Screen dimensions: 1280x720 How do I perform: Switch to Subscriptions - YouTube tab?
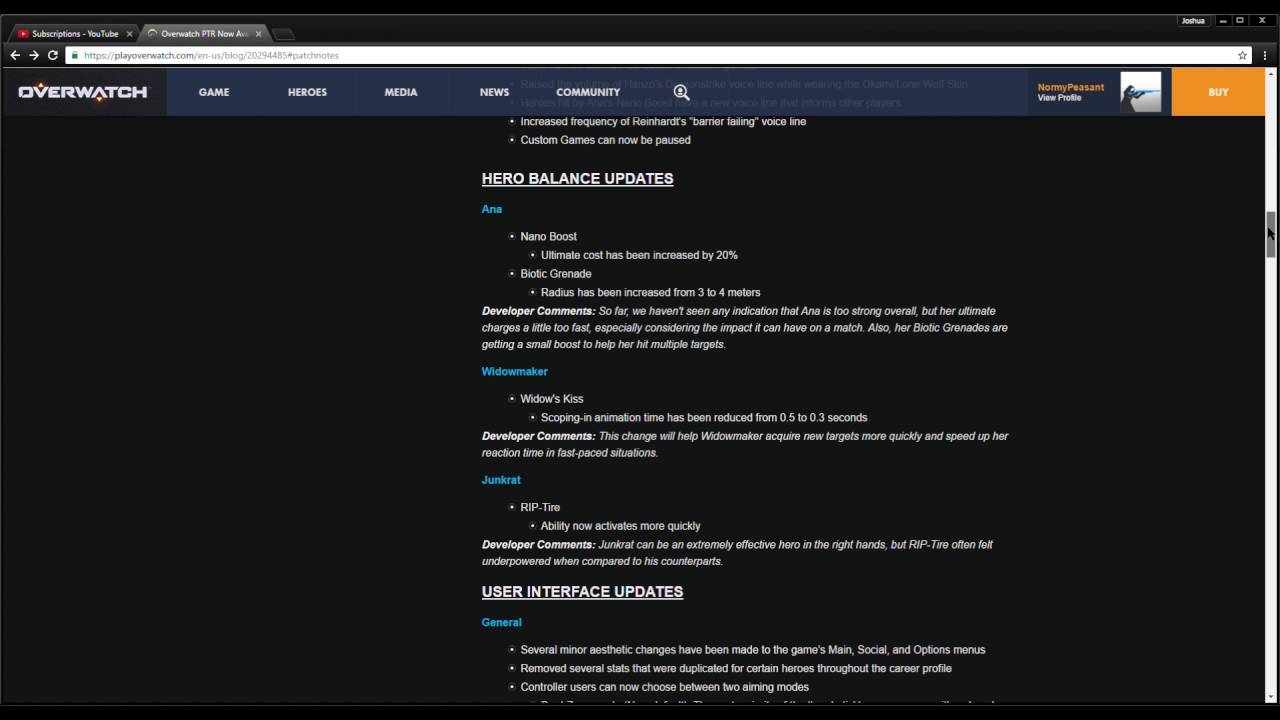(x=73, y=34)
